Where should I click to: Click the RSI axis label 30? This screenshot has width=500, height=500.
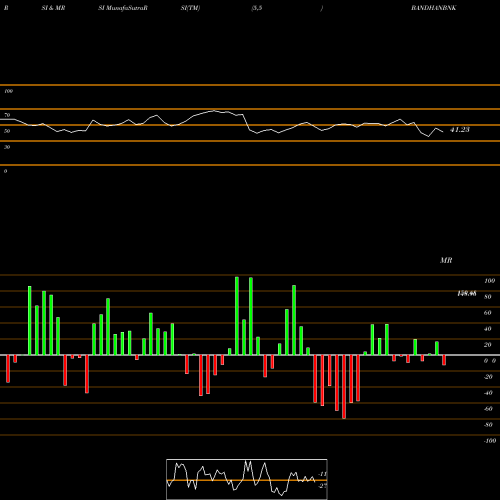point(7,147)
